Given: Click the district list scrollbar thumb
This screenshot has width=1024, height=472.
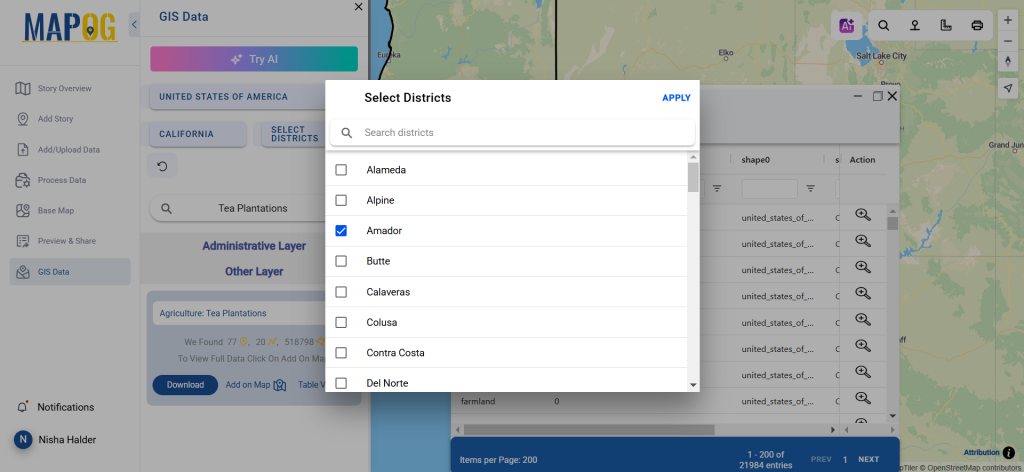Looking at the screenshot, I should [x=693, y=177].
